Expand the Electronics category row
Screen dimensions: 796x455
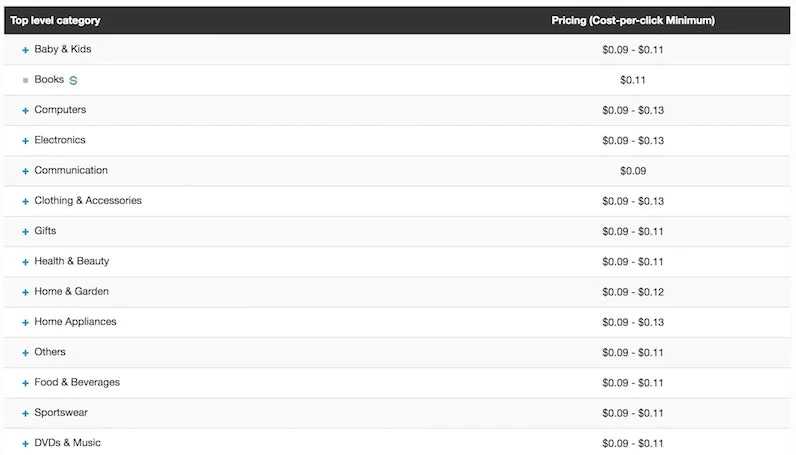[x=25, y=141]
